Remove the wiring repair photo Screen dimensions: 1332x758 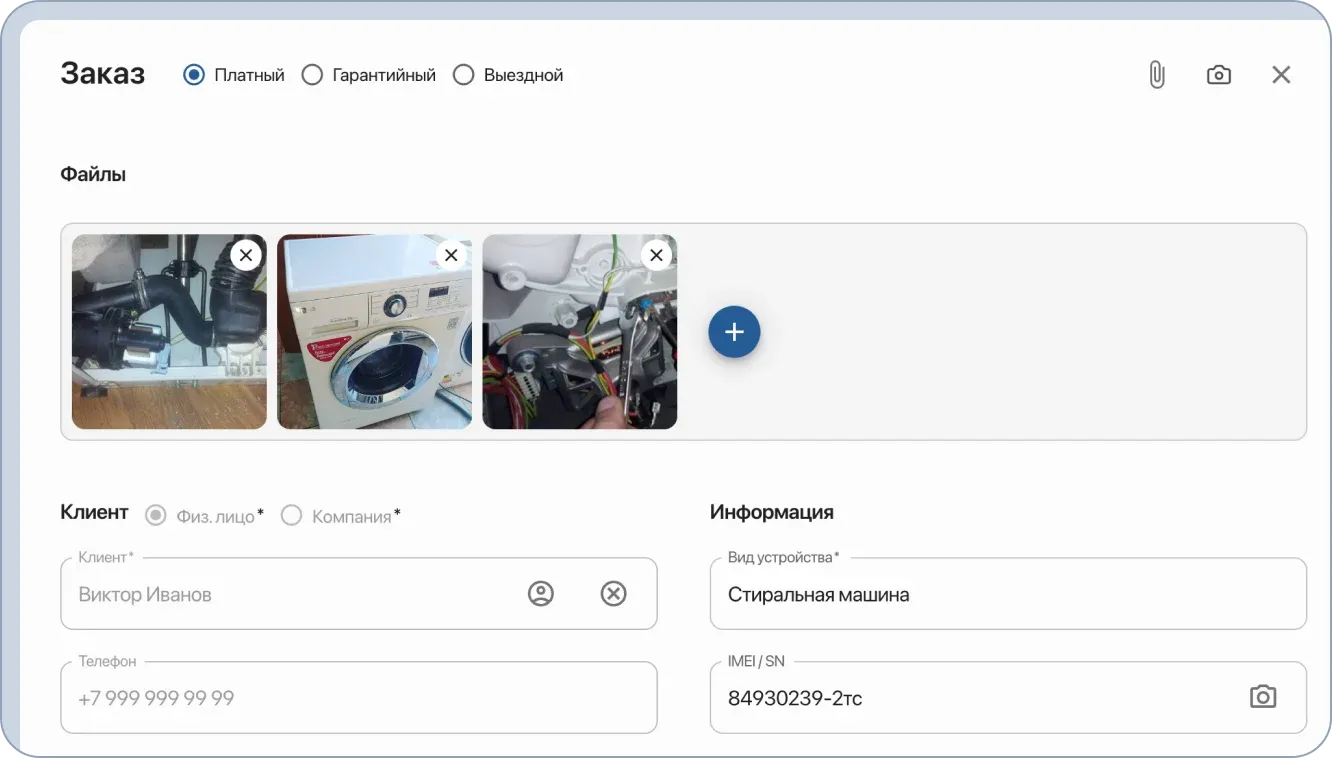[x=656, y=255]
